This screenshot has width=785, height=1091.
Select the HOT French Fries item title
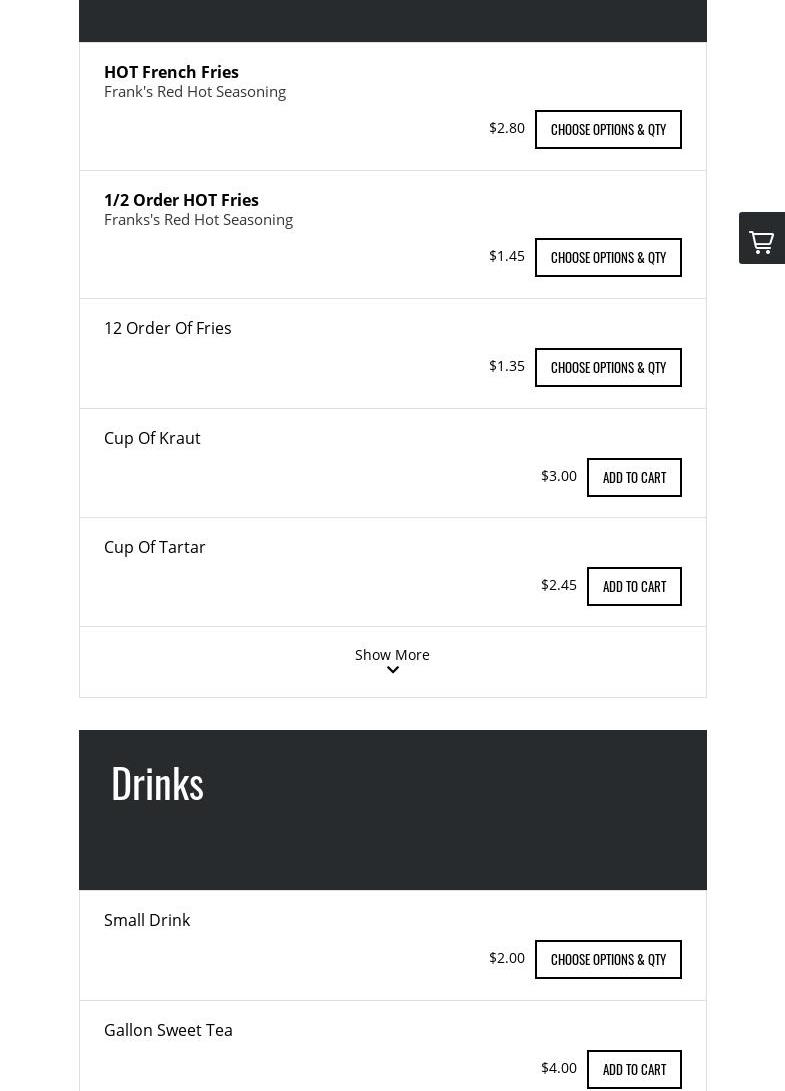click(171, 72)
